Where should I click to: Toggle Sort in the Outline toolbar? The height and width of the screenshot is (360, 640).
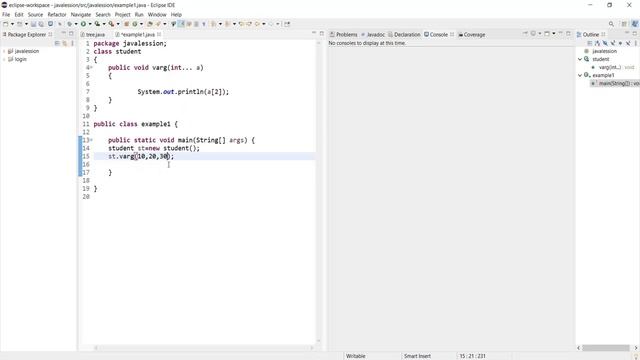coord(597,43)
